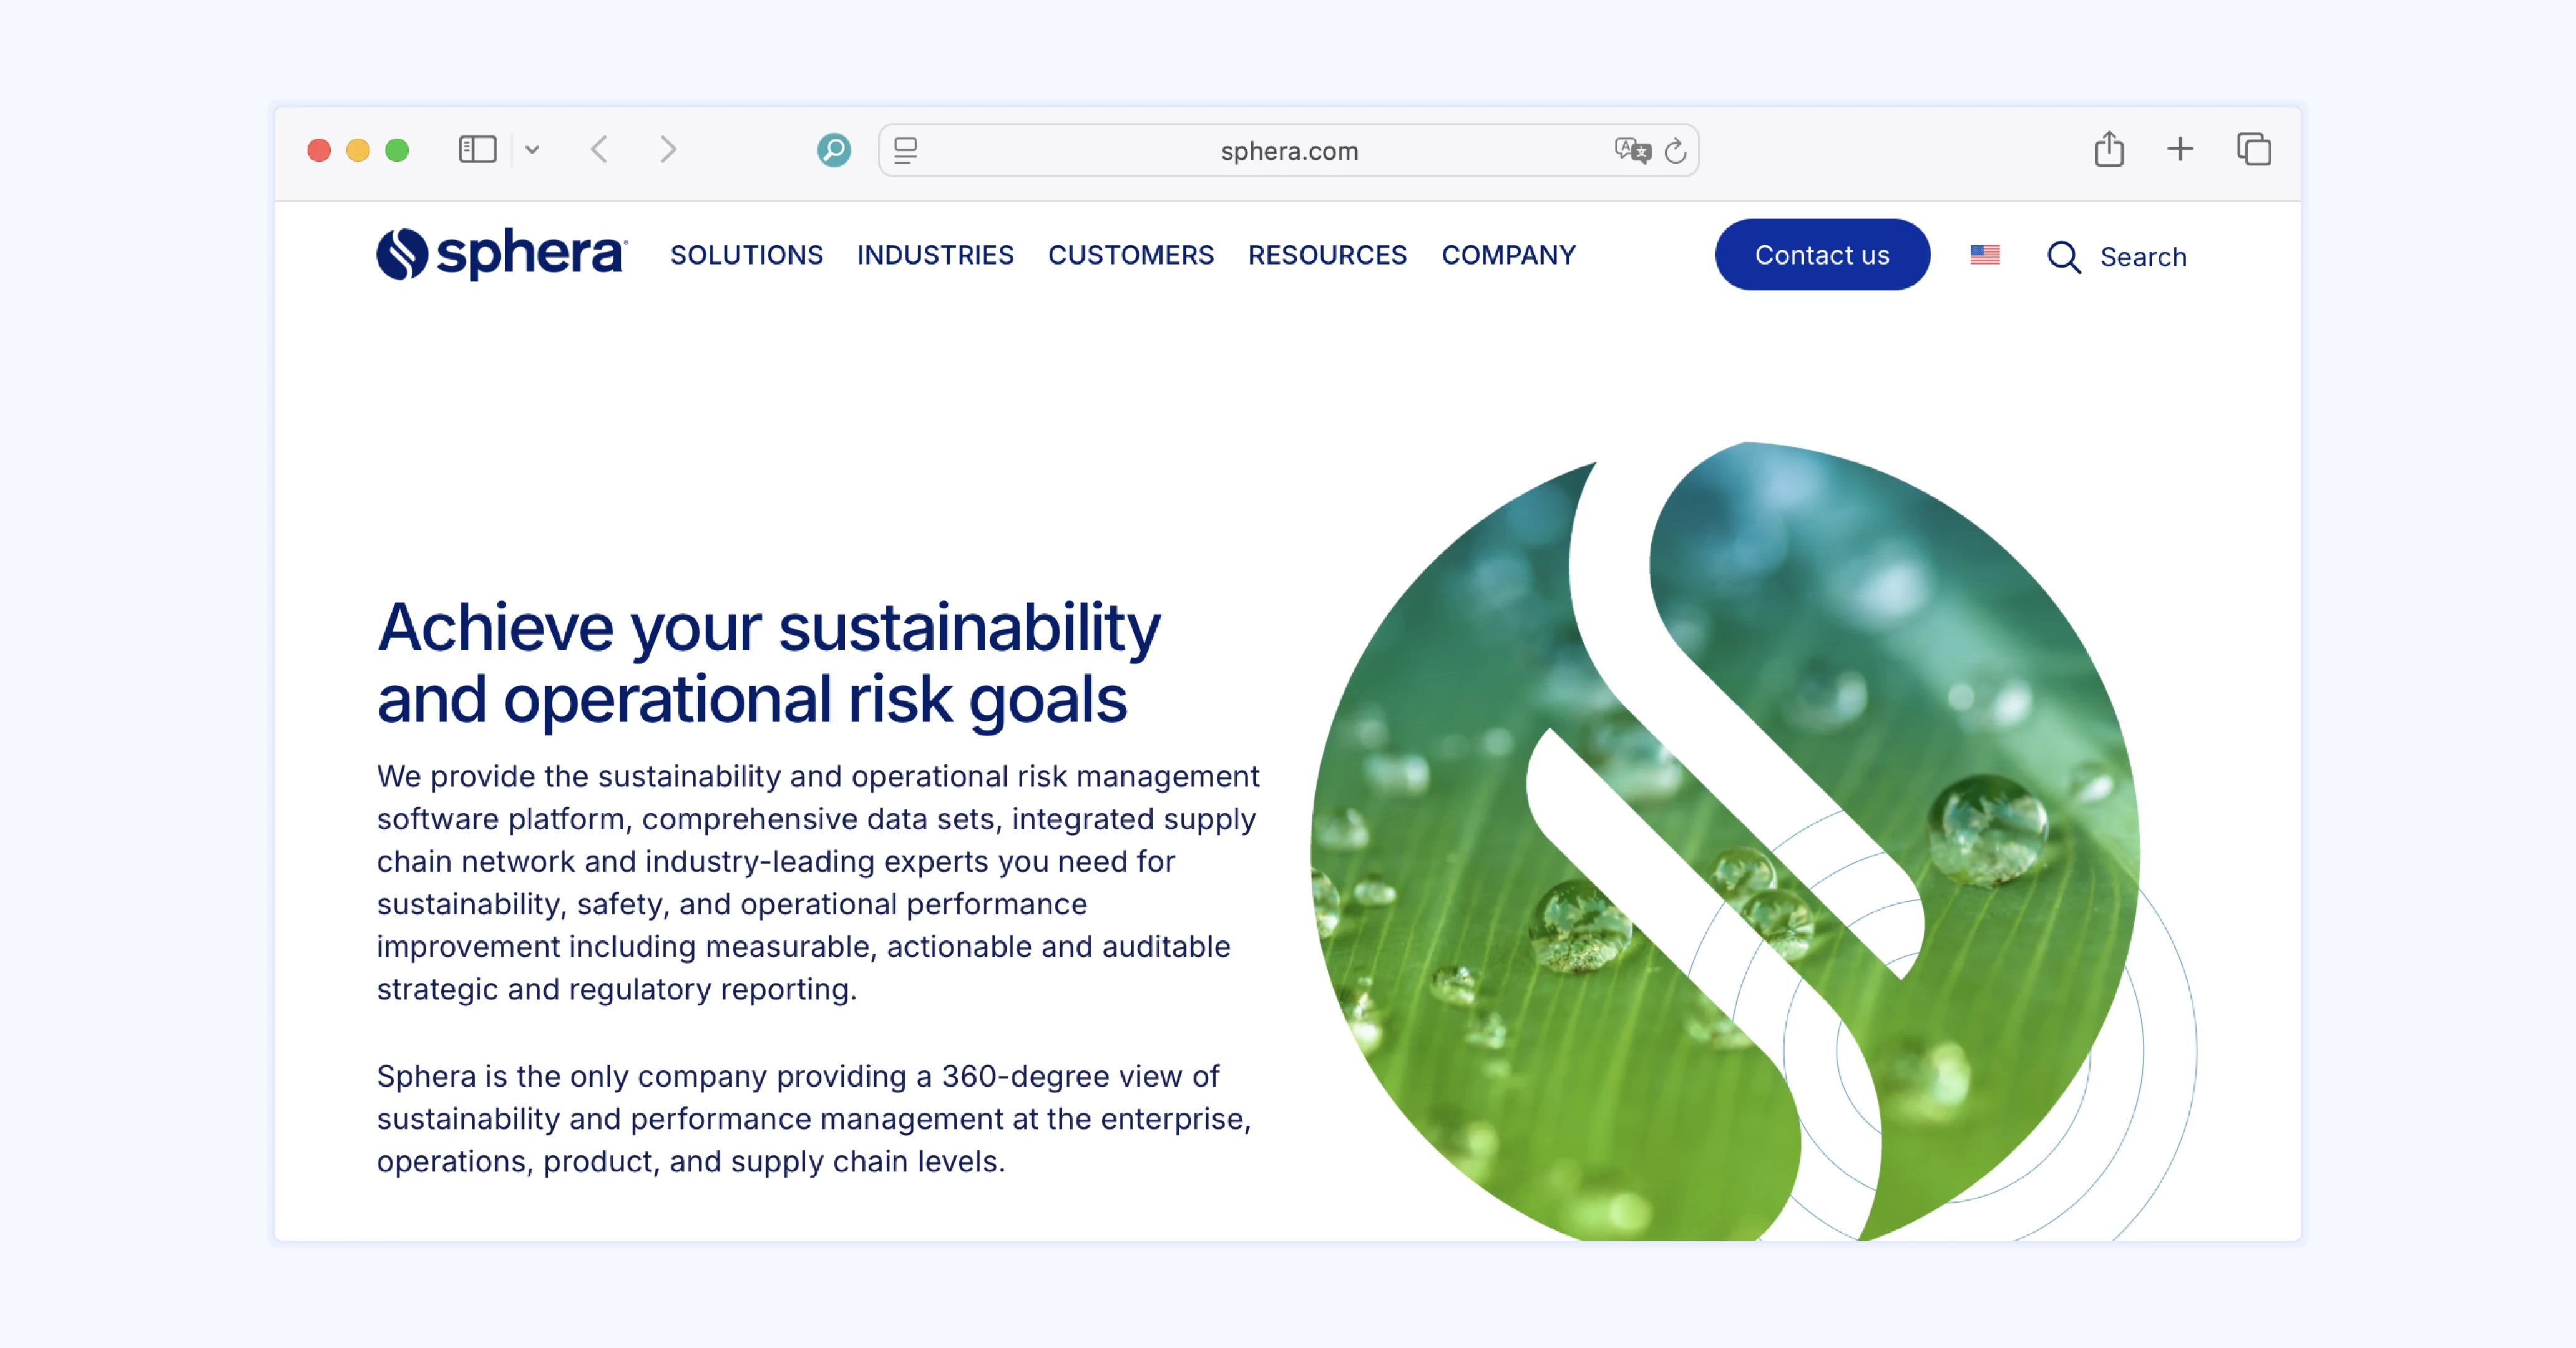The height and width of the screenshot is (1348, 2576).
Task: Open the RESOURCES menu
Action: click(x=1327, y=255)
